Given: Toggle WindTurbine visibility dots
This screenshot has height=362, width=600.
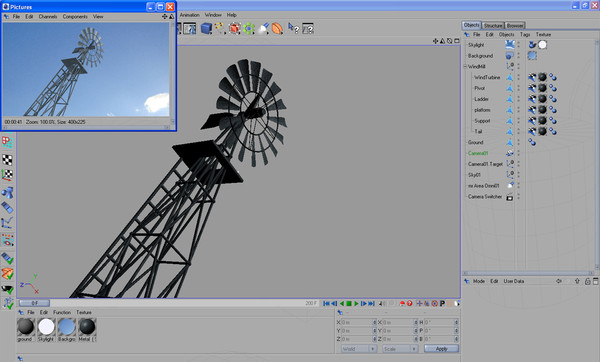Looking at the screenshot, I should pyautogui.click(x=519, y=77).
